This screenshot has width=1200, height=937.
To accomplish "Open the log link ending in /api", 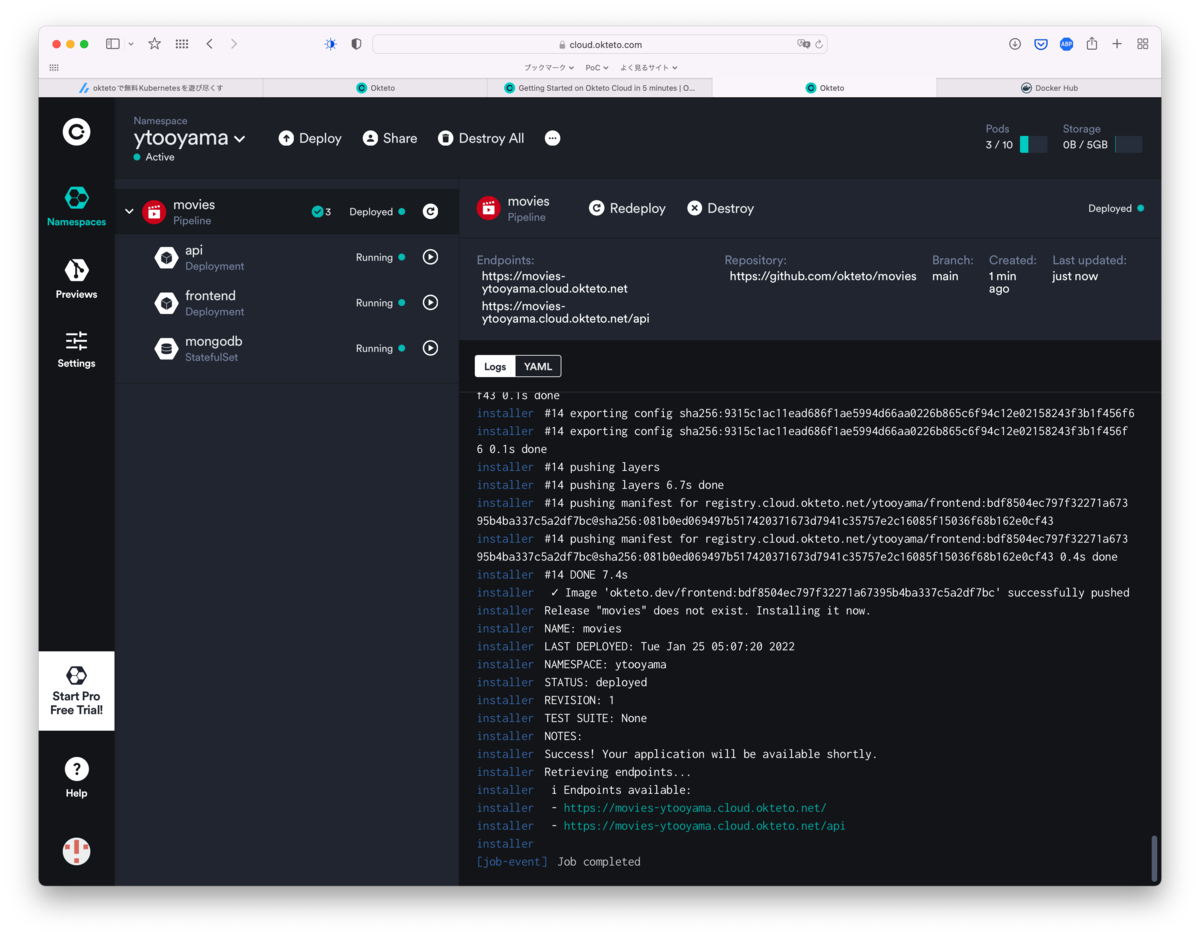I will pyautogui.click(x=704, y=826).
